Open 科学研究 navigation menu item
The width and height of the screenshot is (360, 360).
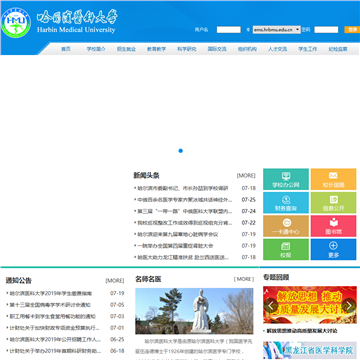[187, 49]
